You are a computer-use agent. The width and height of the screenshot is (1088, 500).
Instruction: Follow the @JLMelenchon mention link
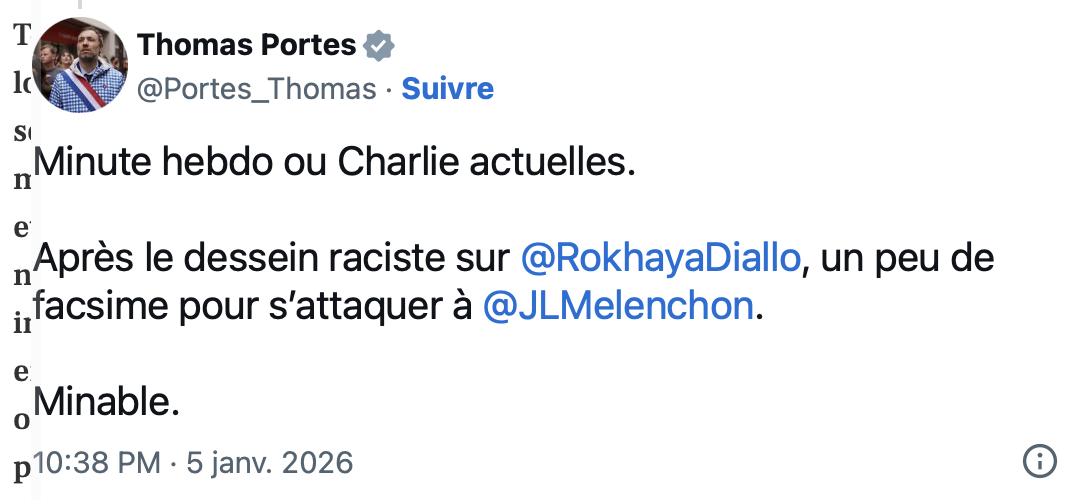pyautogui.click(x=618, y=306)
